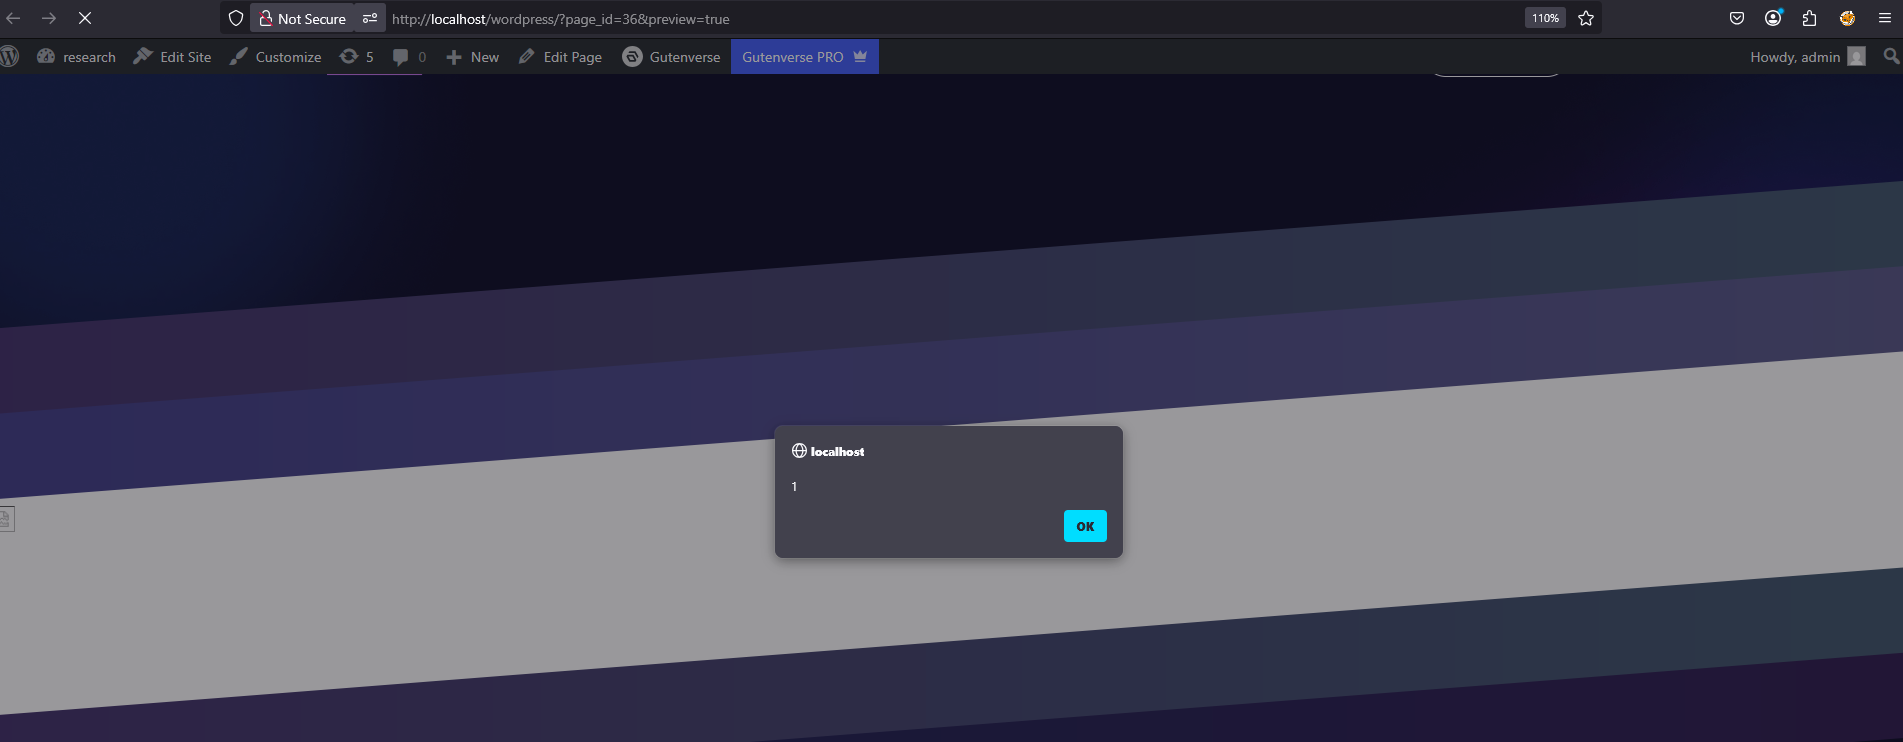Click the Gutenverse PRO crown button
The image size is (1903, 742).
point(804,57)
